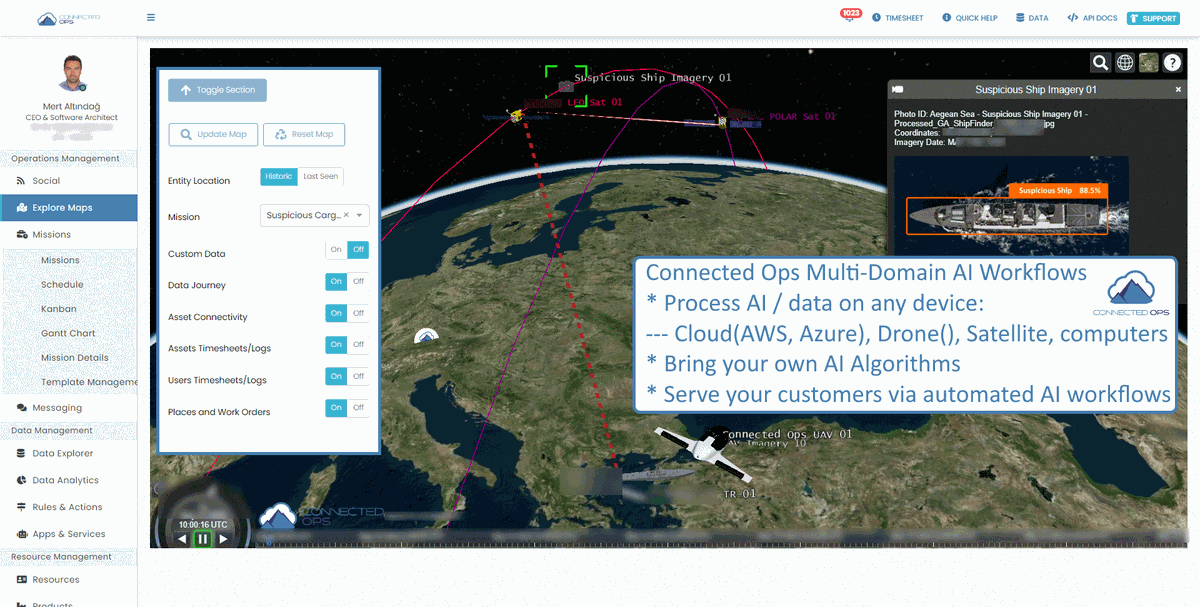1200x607 pixels.
Task: Turn Users Timesheets/Logs off
Action: (358, 376)
